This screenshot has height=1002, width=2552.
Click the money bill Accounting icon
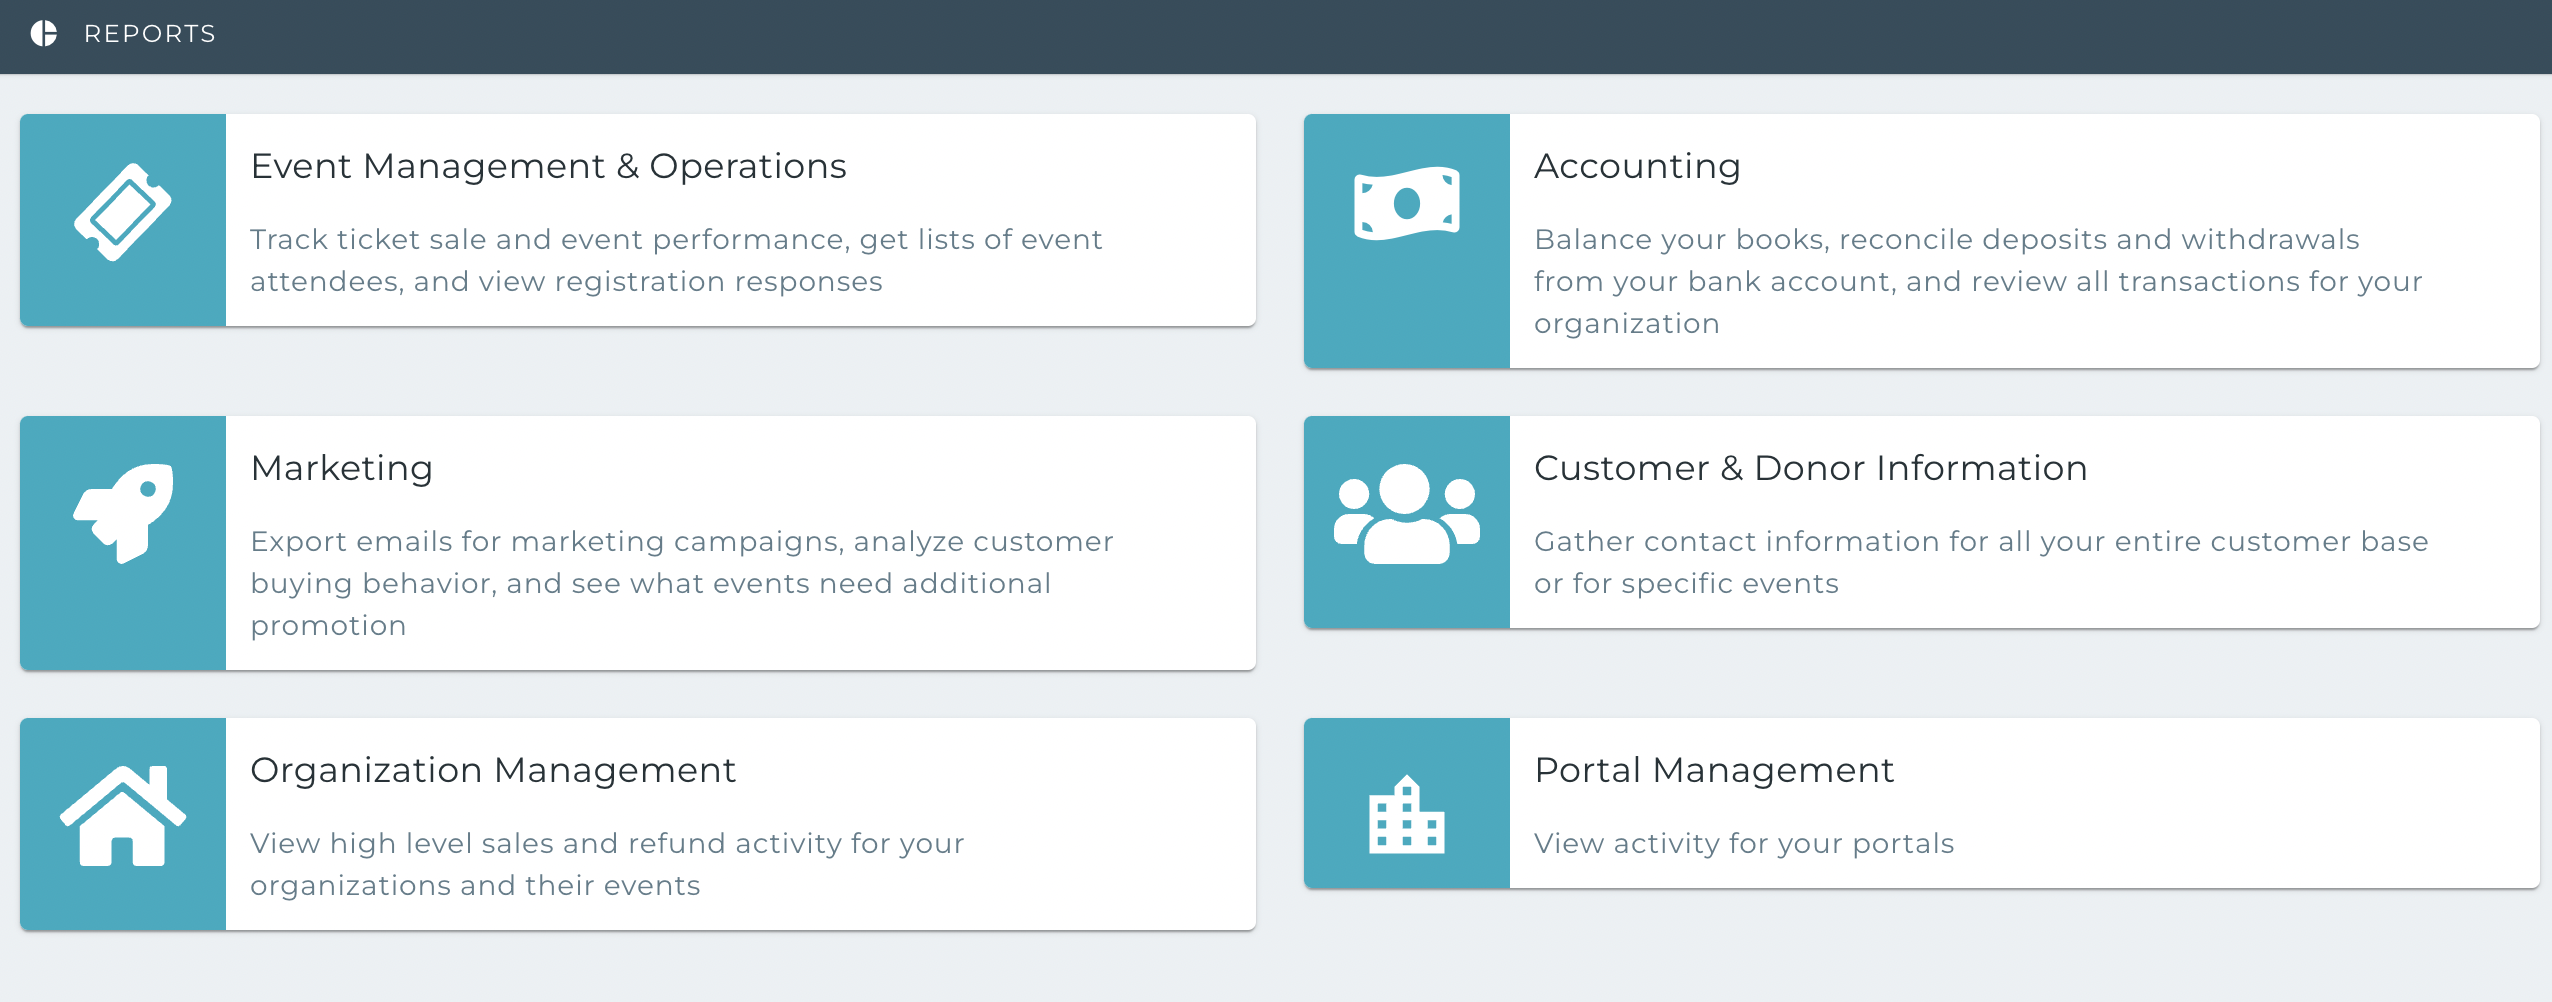[x=1407, y=203]
